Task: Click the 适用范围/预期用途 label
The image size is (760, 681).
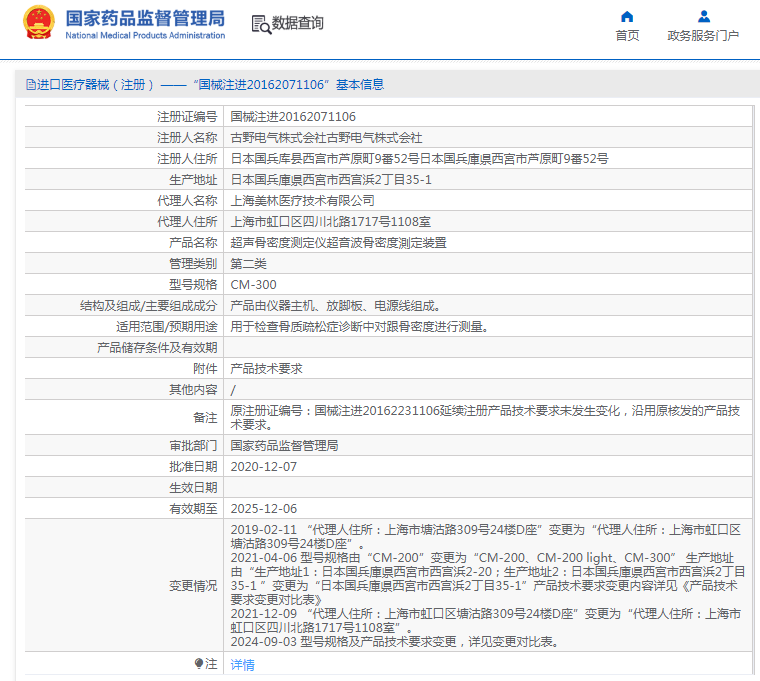Action: (167, 327)
